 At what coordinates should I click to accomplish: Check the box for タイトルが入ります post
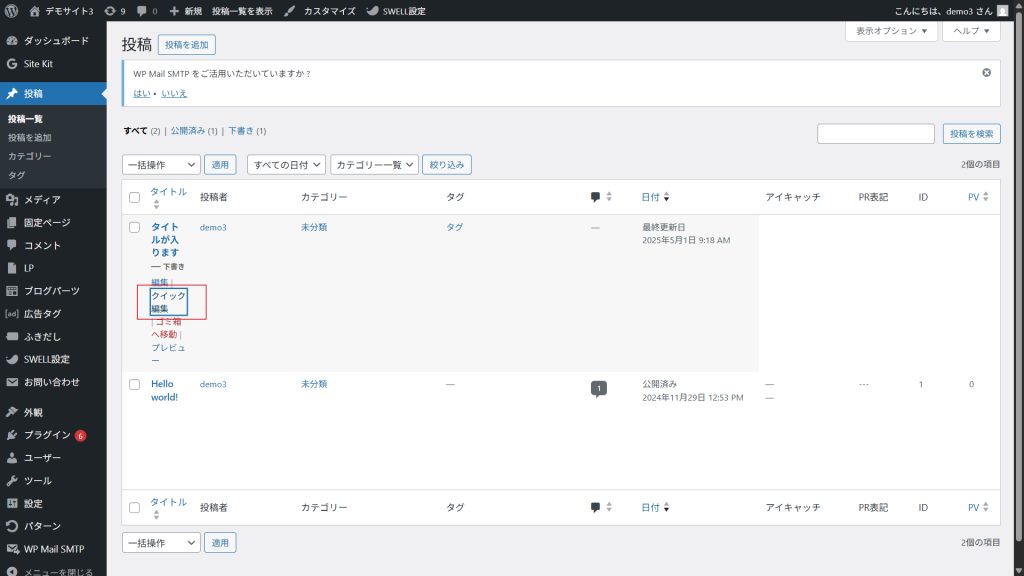pos(134,228)
